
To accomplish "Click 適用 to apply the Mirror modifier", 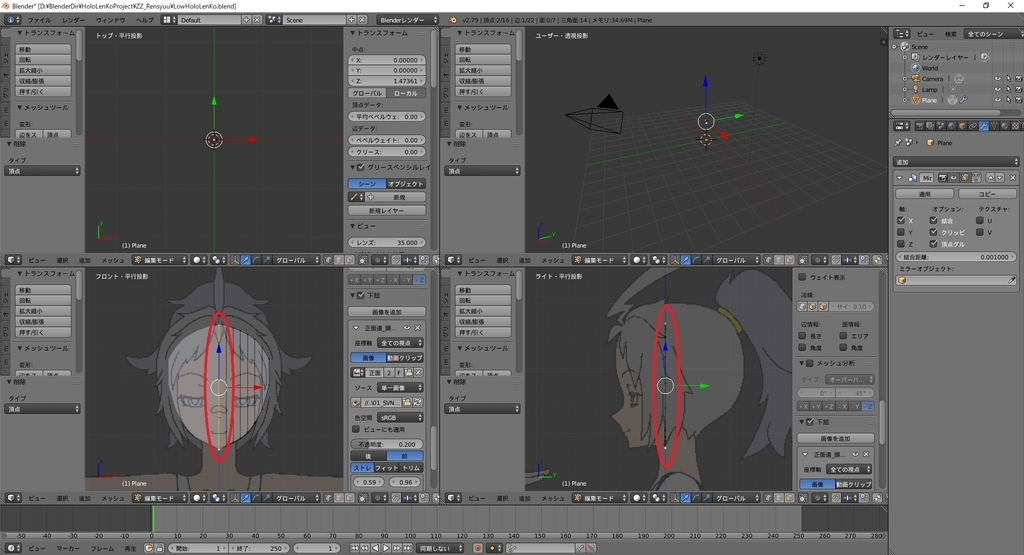I will (x=925, y=194).
